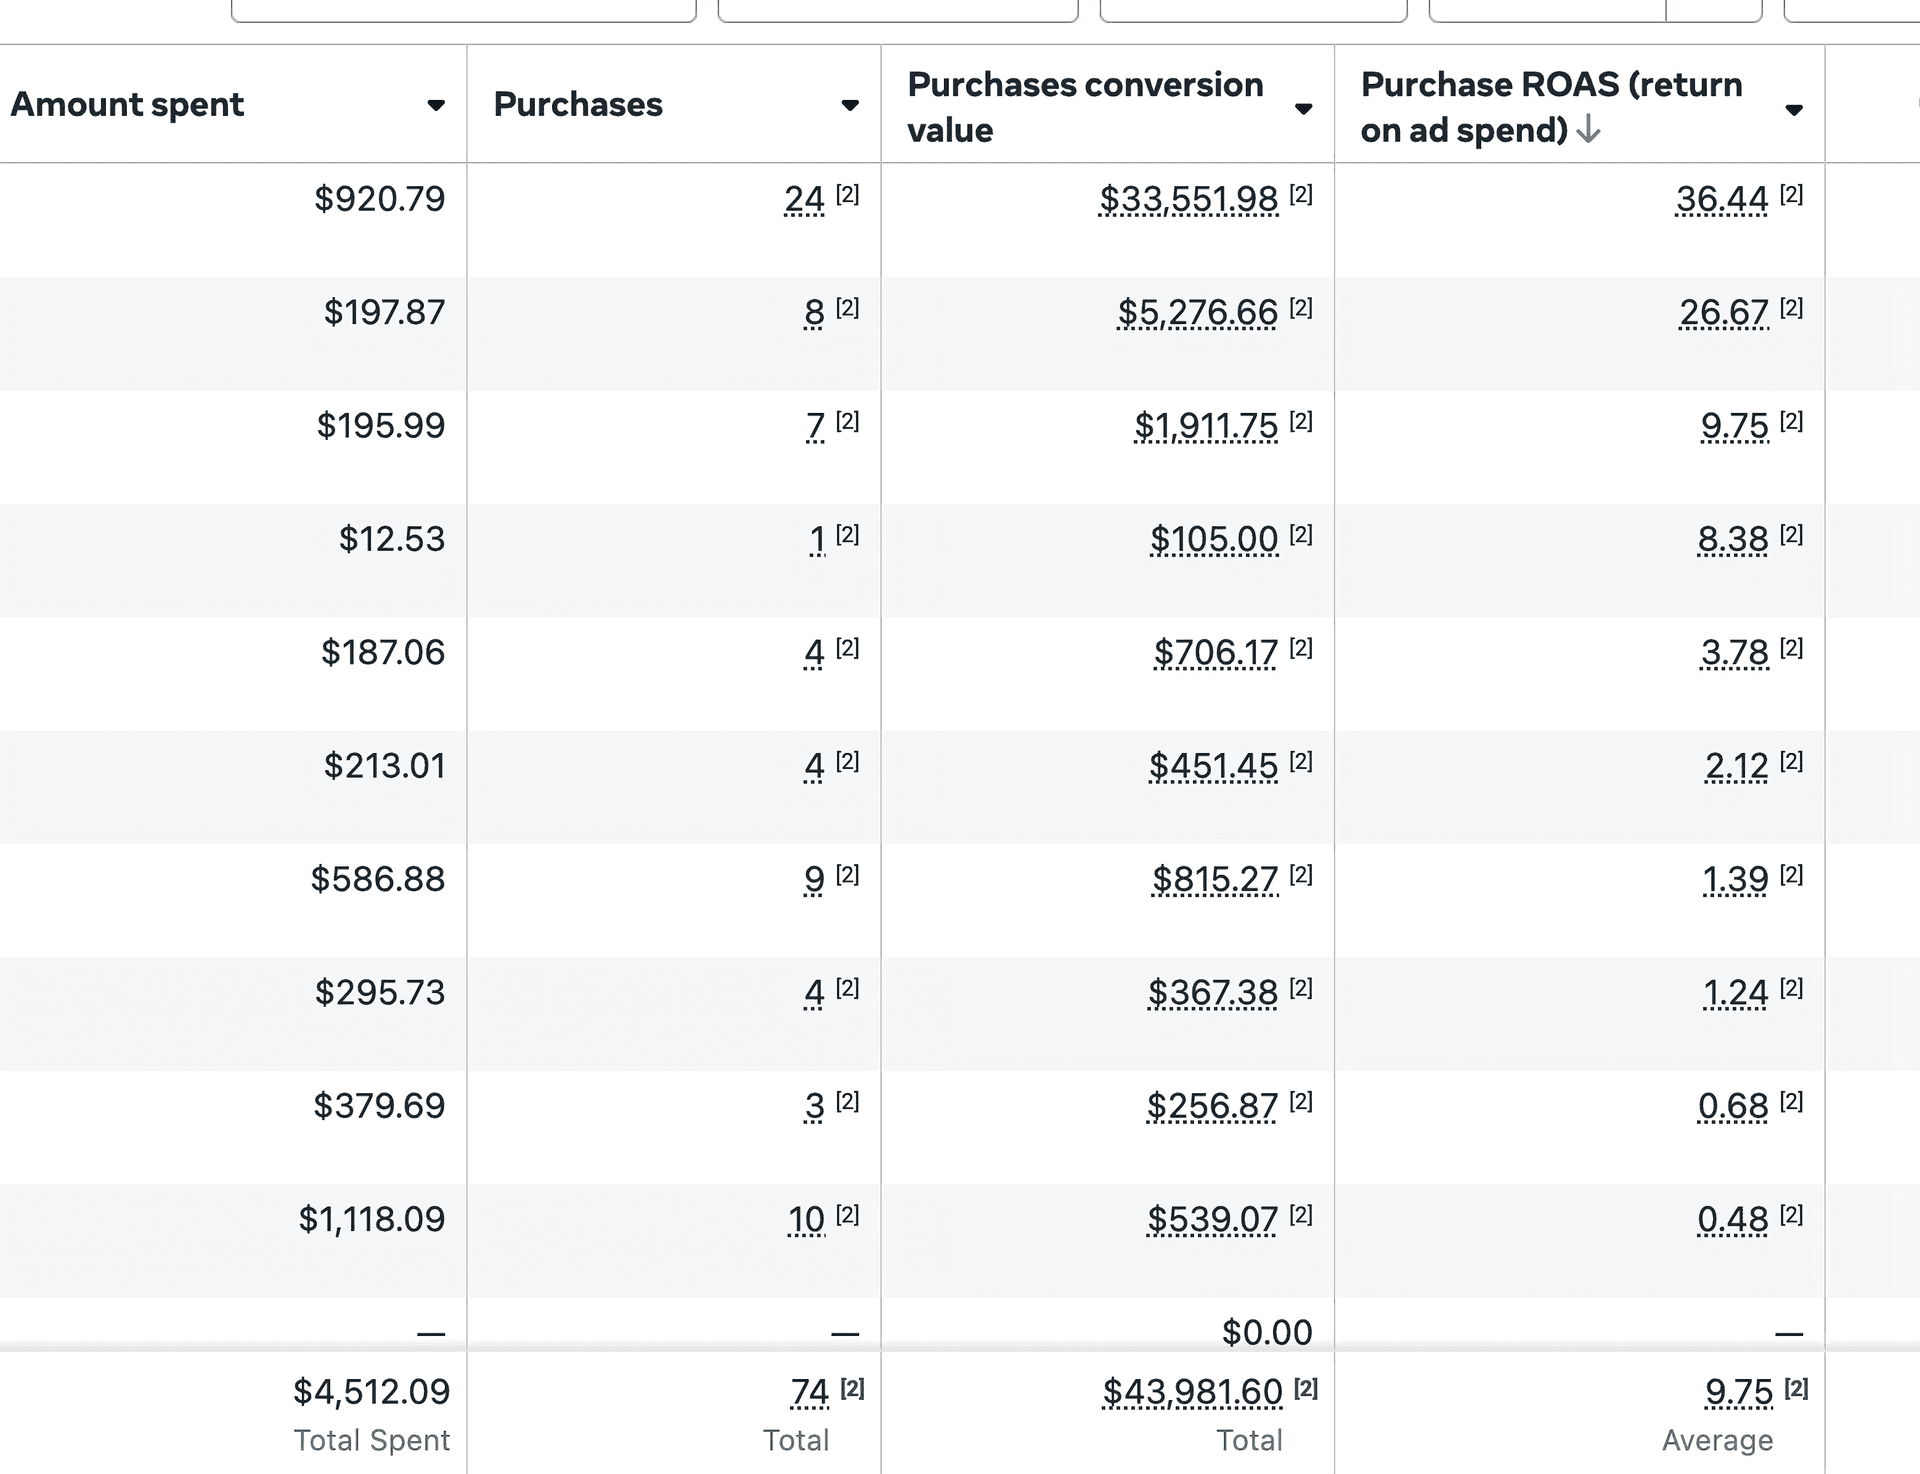Click the 36.44 ROAS value
This screenshot has height=1474, width=1920.
pyautogui.click(x=1722, y=199)
